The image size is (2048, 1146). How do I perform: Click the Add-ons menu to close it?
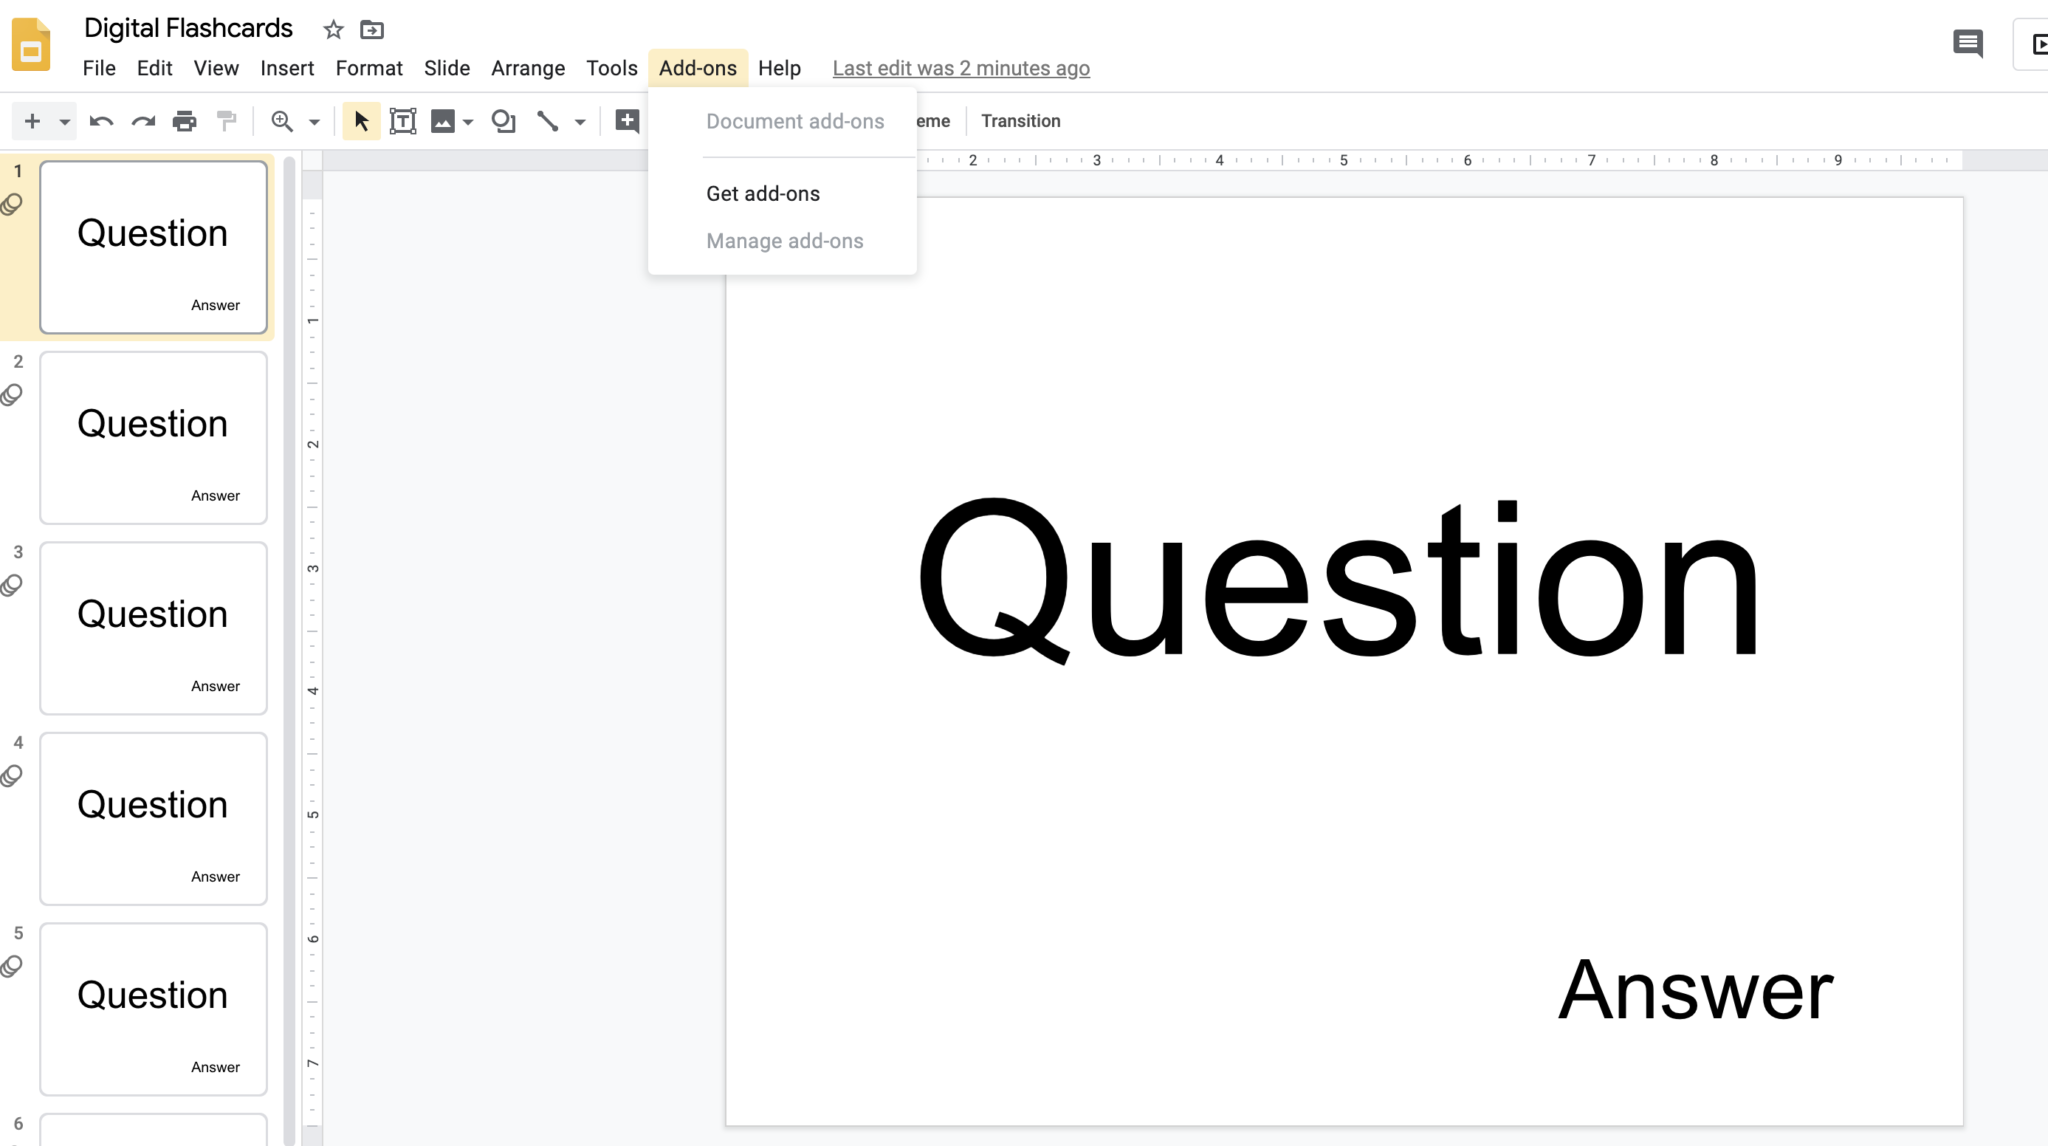[x=698, y=67]
